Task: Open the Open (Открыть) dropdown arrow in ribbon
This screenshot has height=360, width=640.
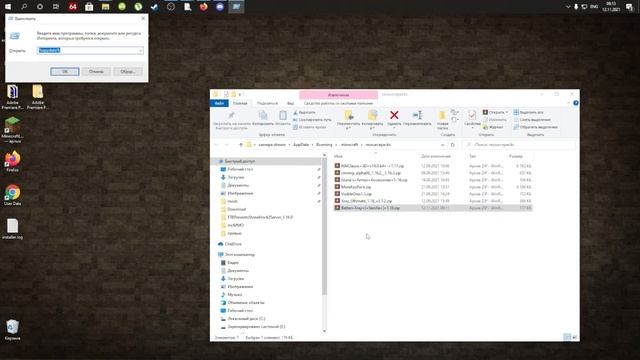Action: (x=507, y=112)
